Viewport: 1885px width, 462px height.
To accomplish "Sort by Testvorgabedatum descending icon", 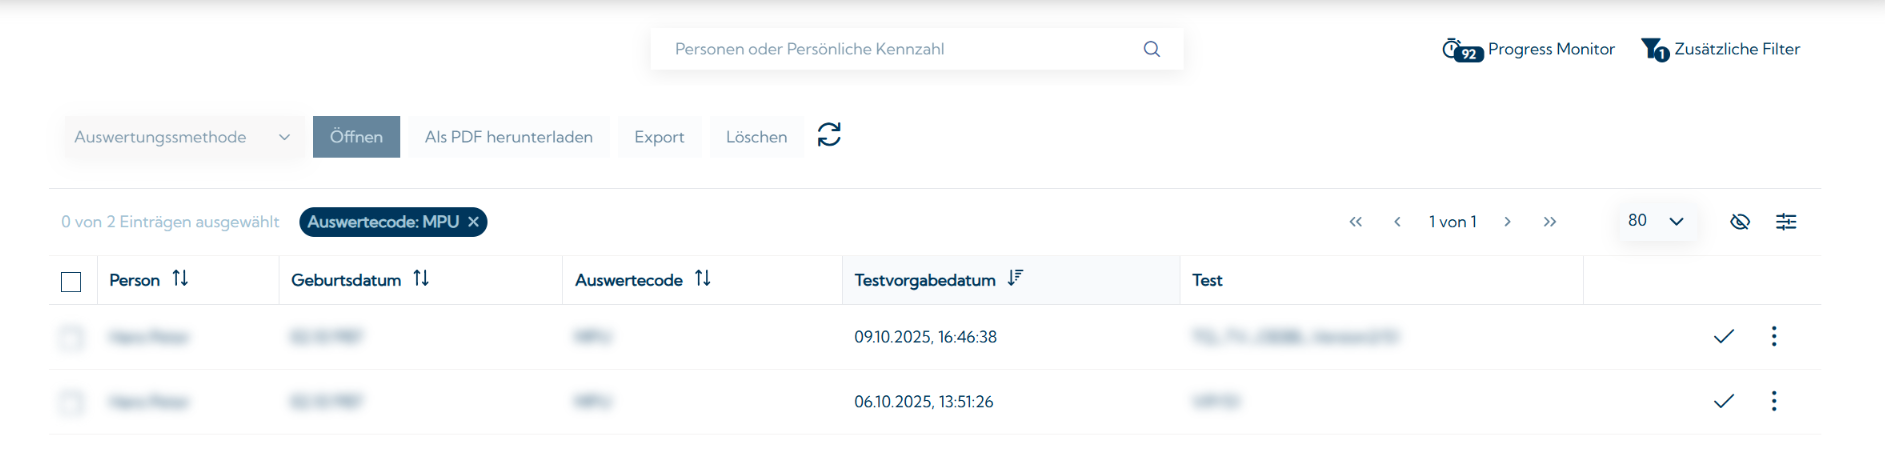I will click(x=1015, y=279).
